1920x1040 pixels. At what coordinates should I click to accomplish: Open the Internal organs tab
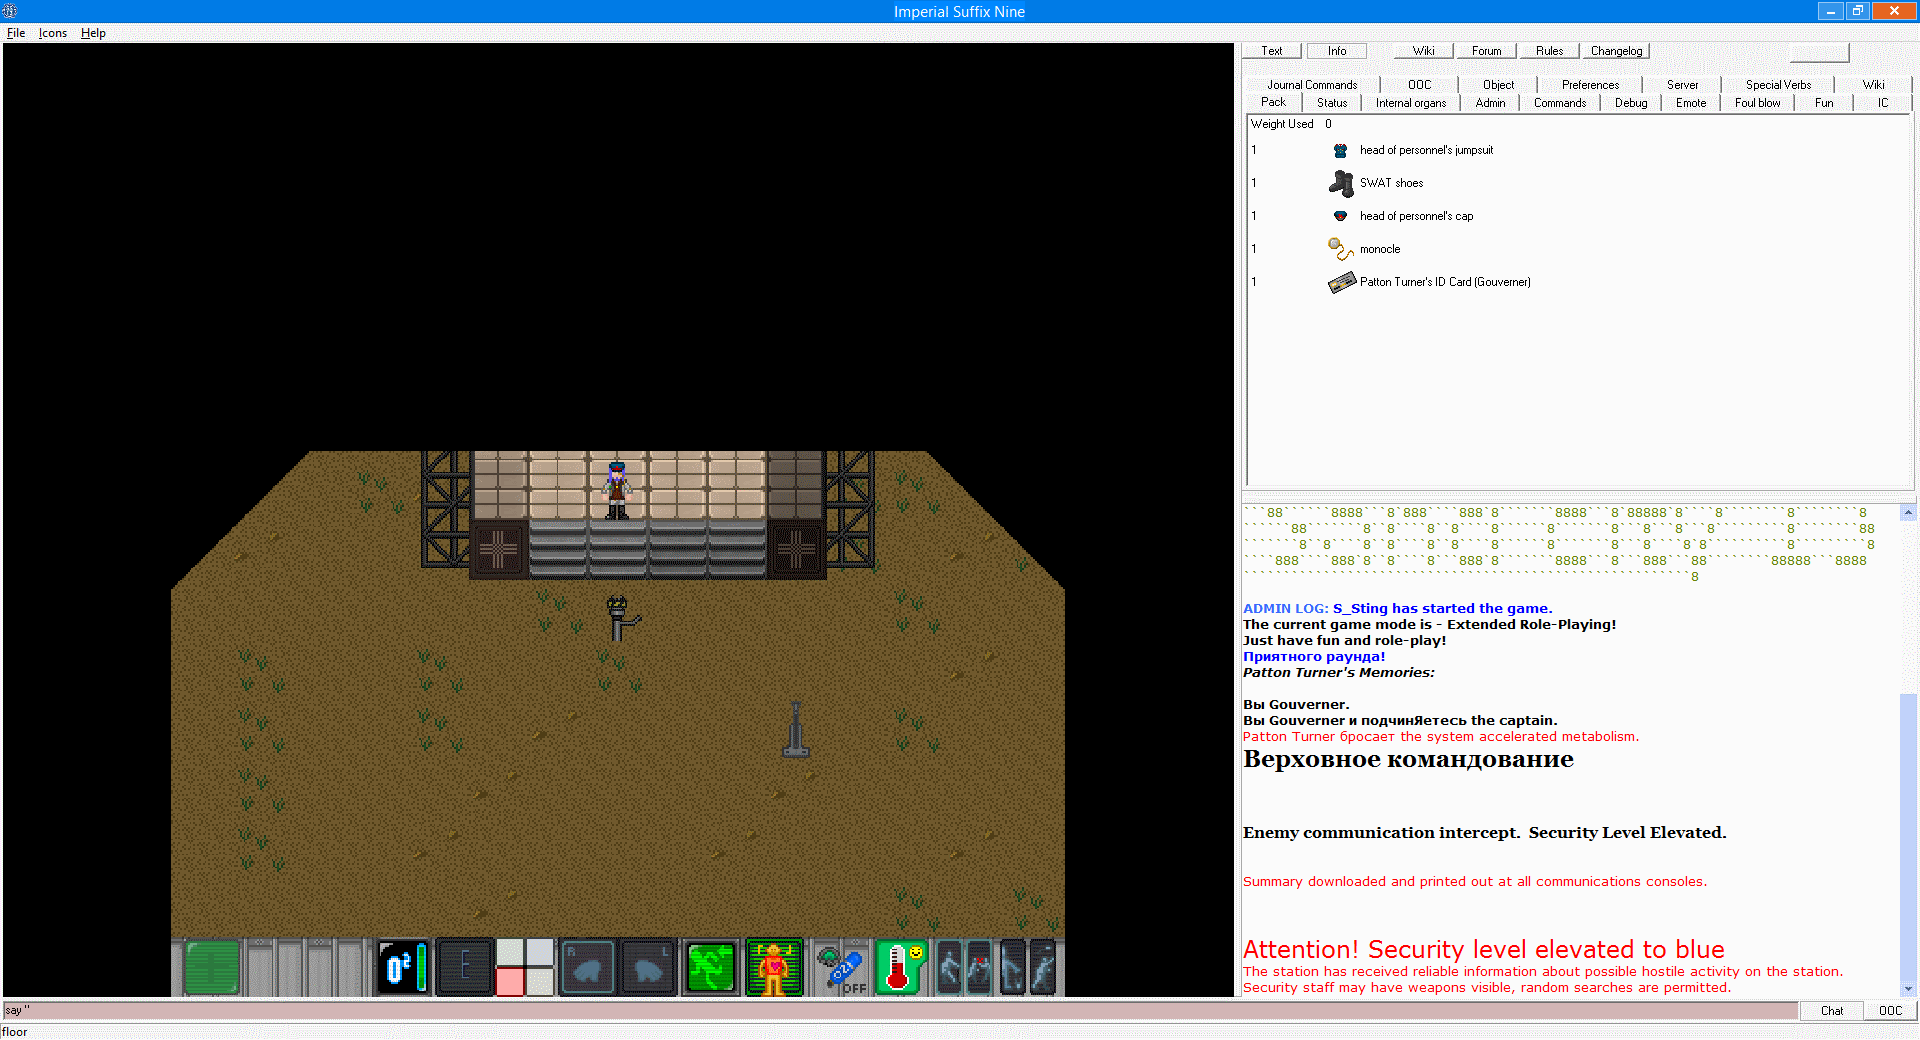pos(1411,103)
